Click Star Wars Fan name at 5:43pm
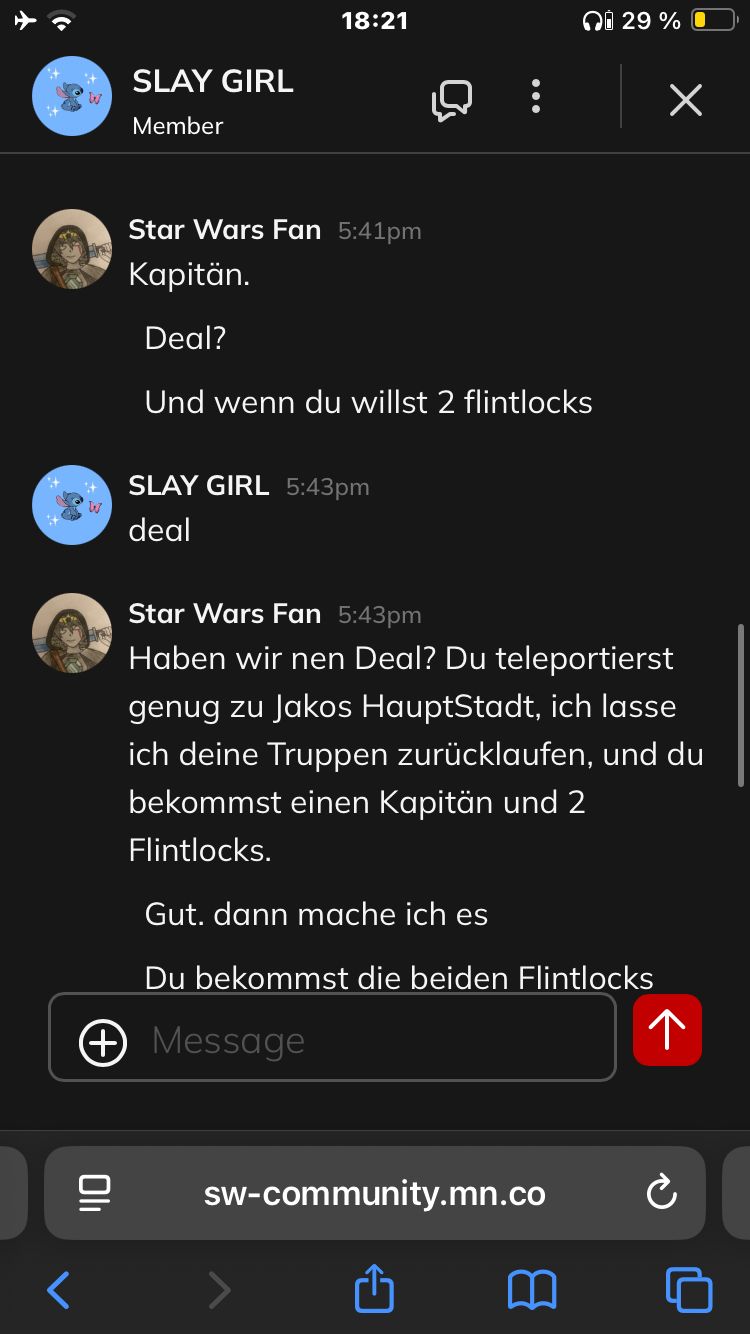This screenshot has height=1334, width=750. click(x=225, y=614)
